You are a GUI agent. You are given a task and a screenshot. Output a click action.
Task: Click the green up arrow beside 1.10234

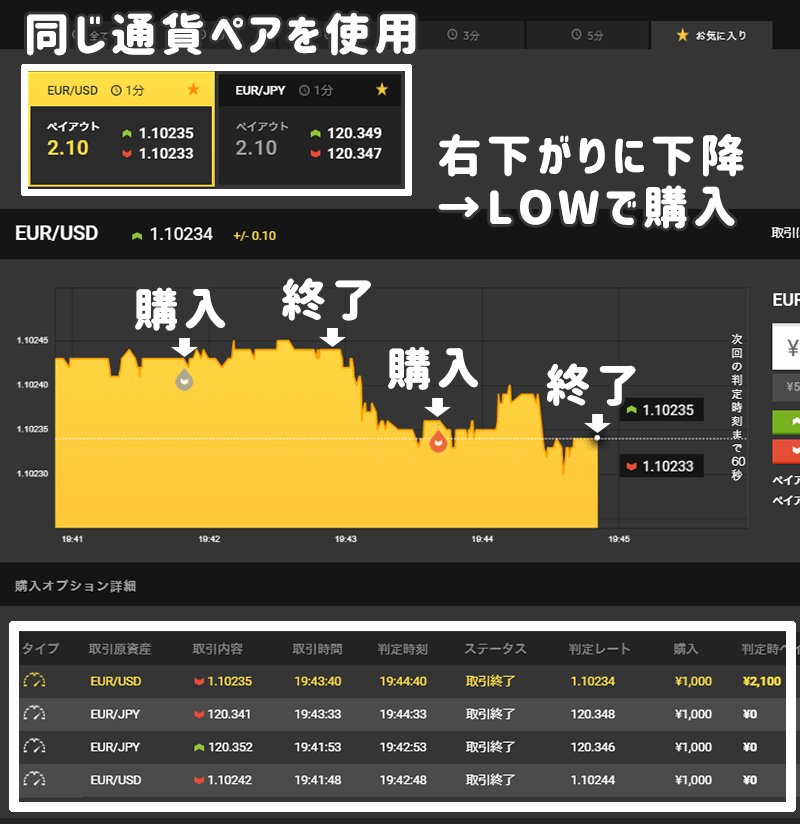tap(137, 236)
